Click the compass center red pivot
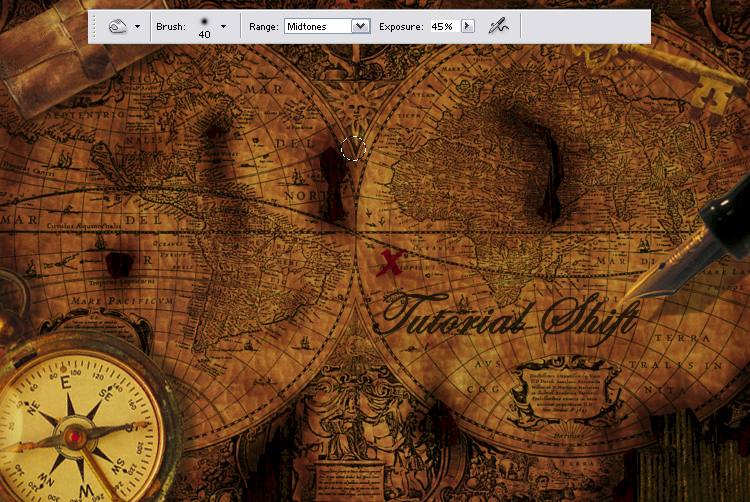Viewport: 750px width, 502px height. [x=72, y=435]
